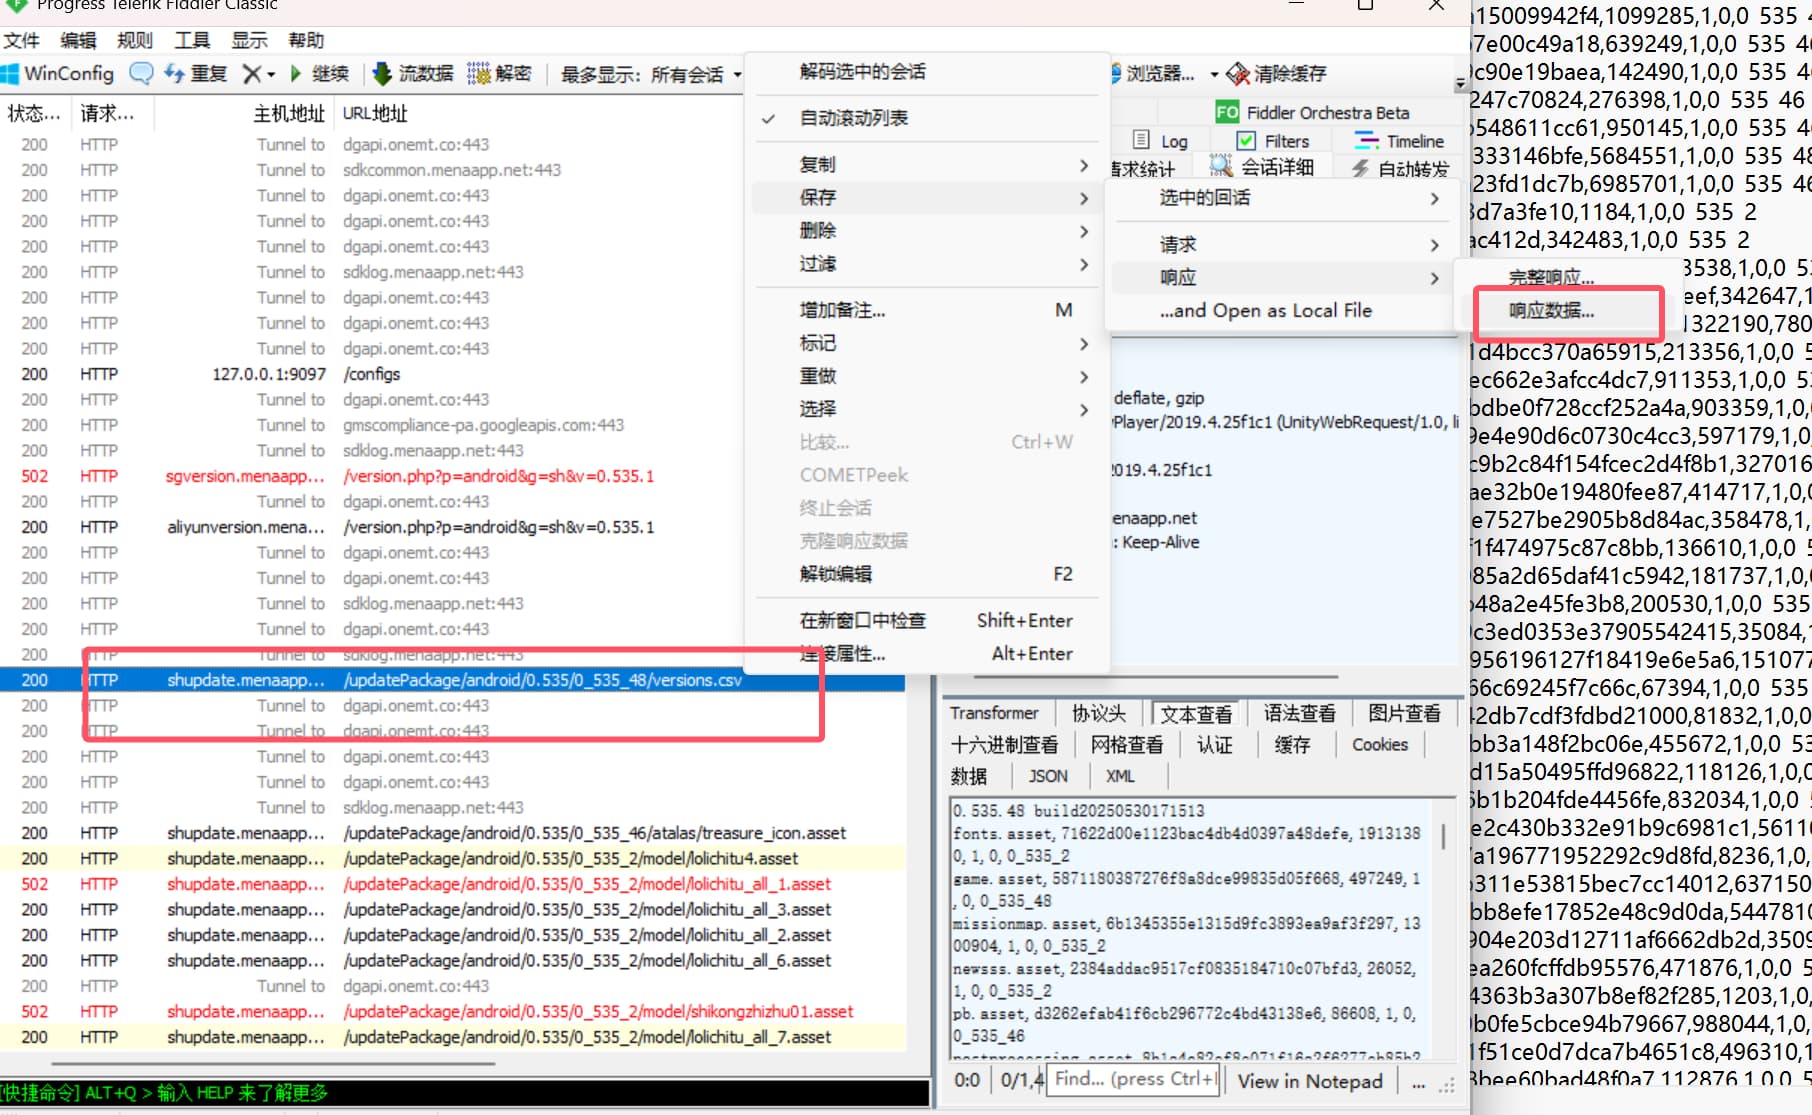Image resolution: width=1812 pixels, height=1115 pixels.
Task: Open the dropdown arrow beside 浏览器
Action: [1214, 74]
